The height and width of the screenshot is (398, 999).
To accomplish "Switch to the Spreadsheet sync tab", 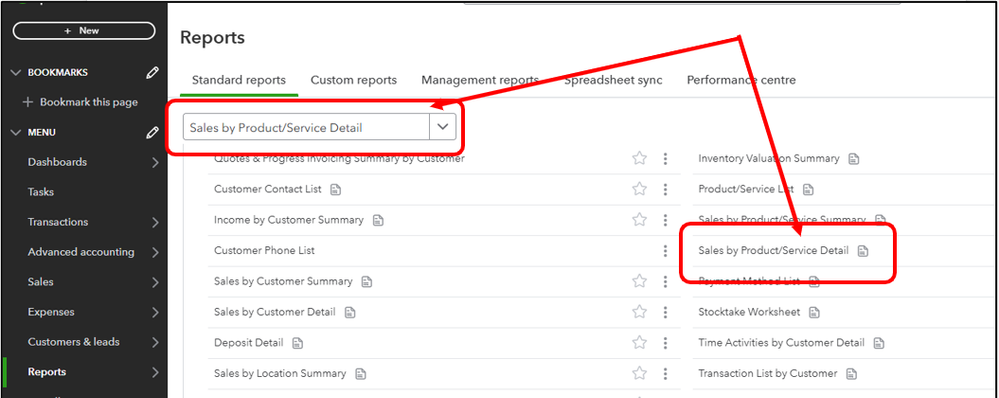I will click(613, 80).
